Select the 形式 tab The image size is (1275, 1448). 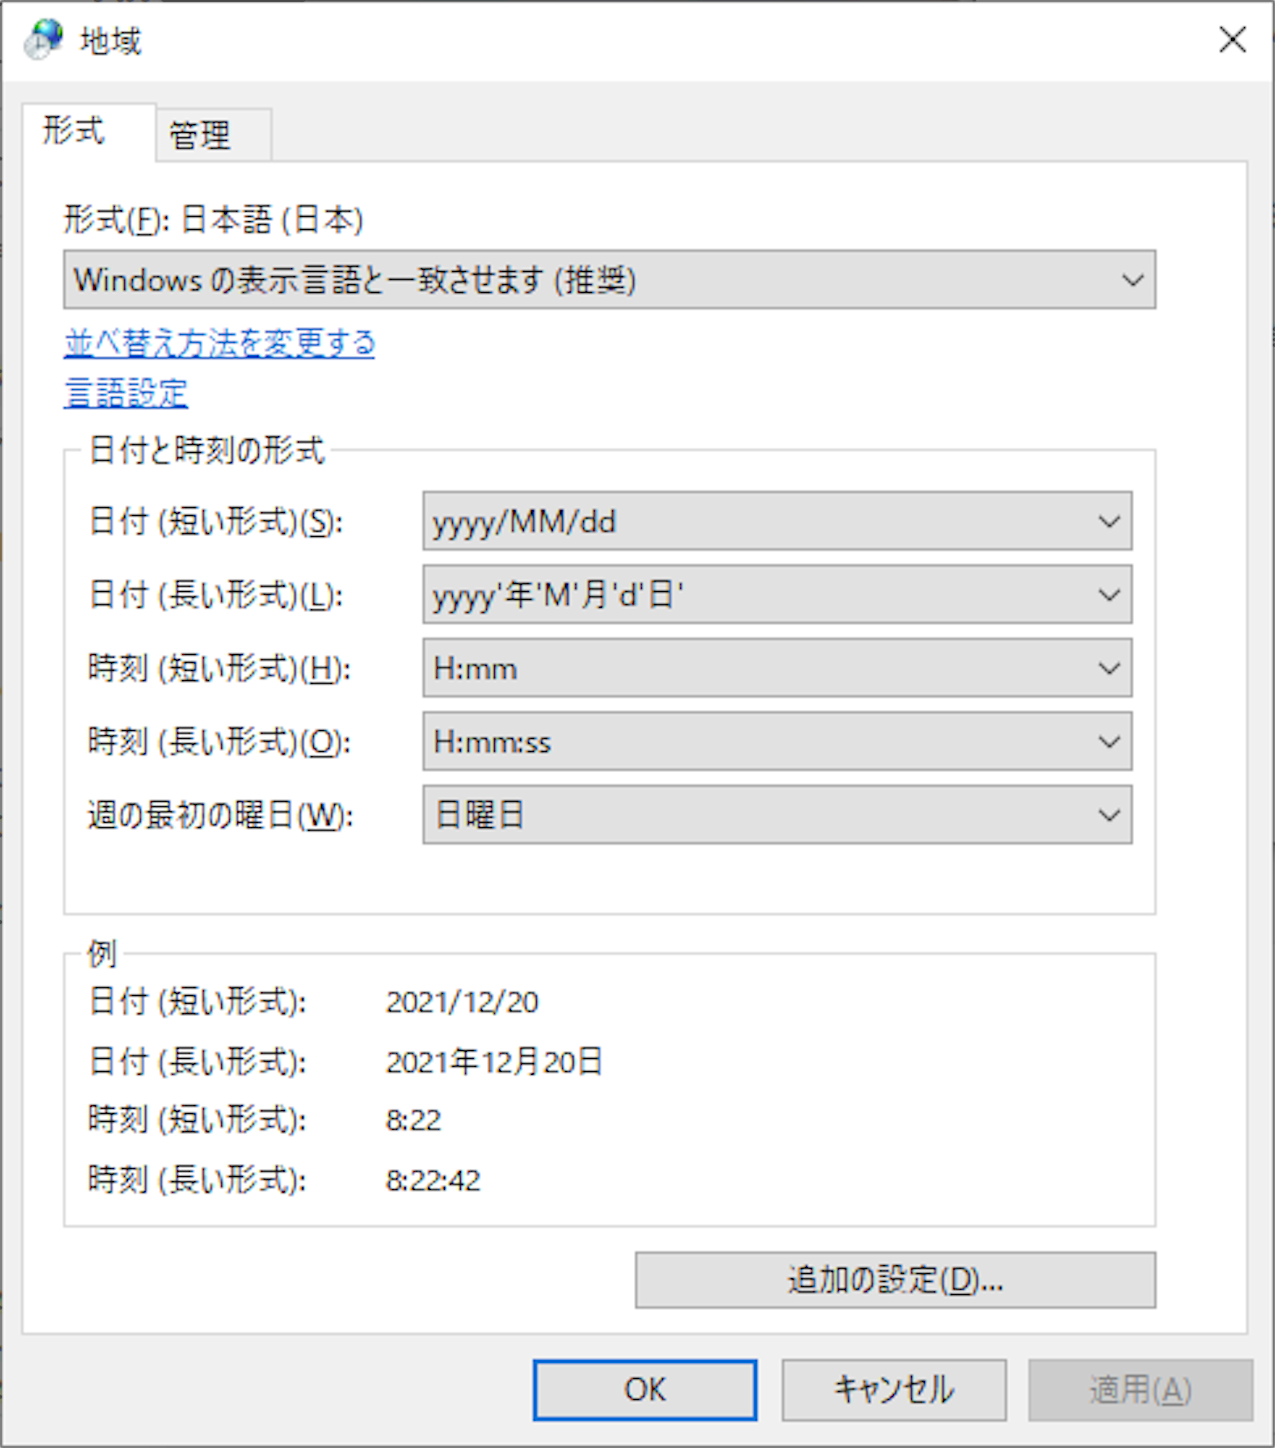point(75,130)
